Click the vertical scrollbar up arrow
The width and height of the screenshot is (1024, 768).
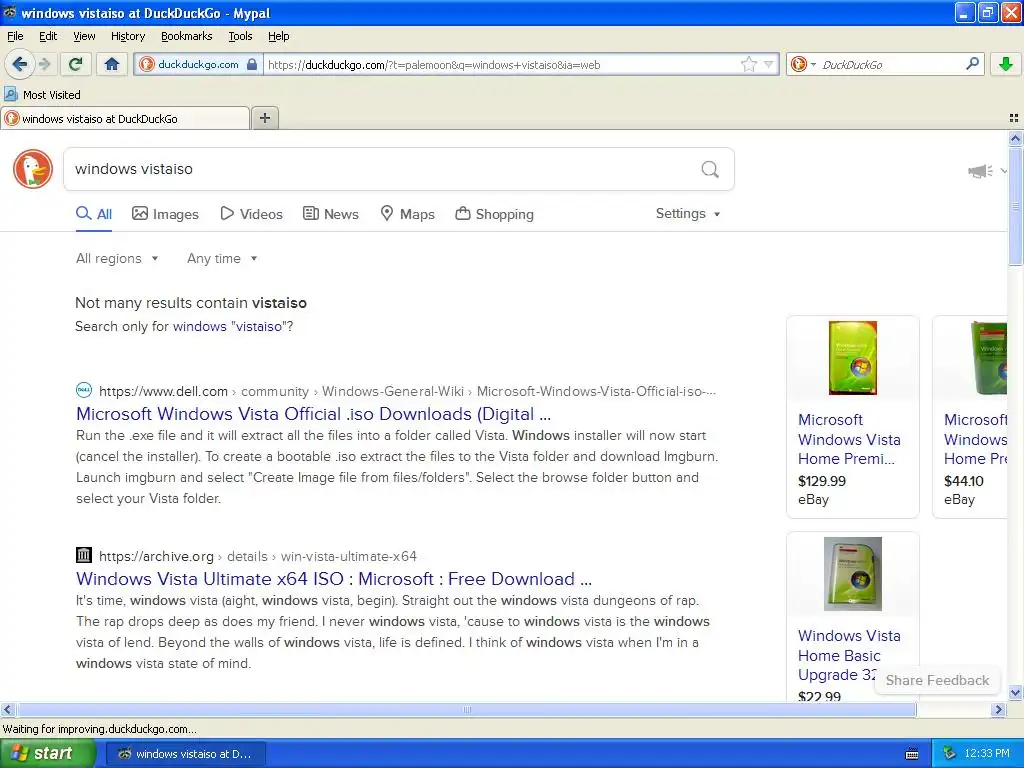click(1015, 138)
